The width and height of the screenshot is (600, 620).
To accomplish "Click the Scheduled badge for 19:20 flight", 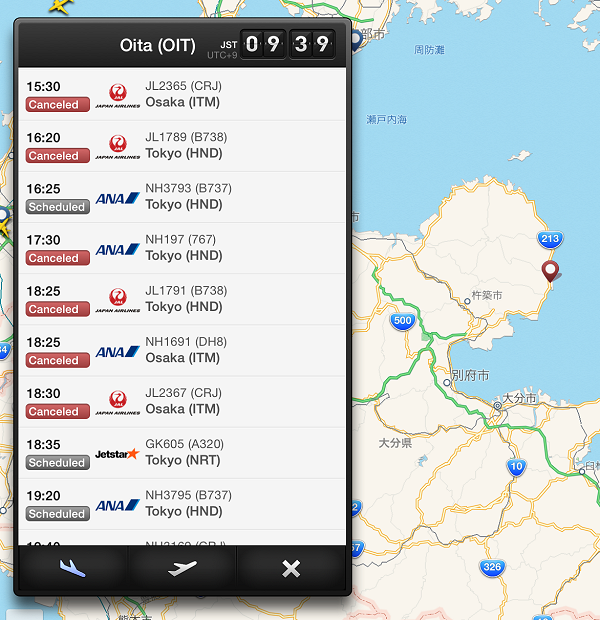I will click(58, 514).
